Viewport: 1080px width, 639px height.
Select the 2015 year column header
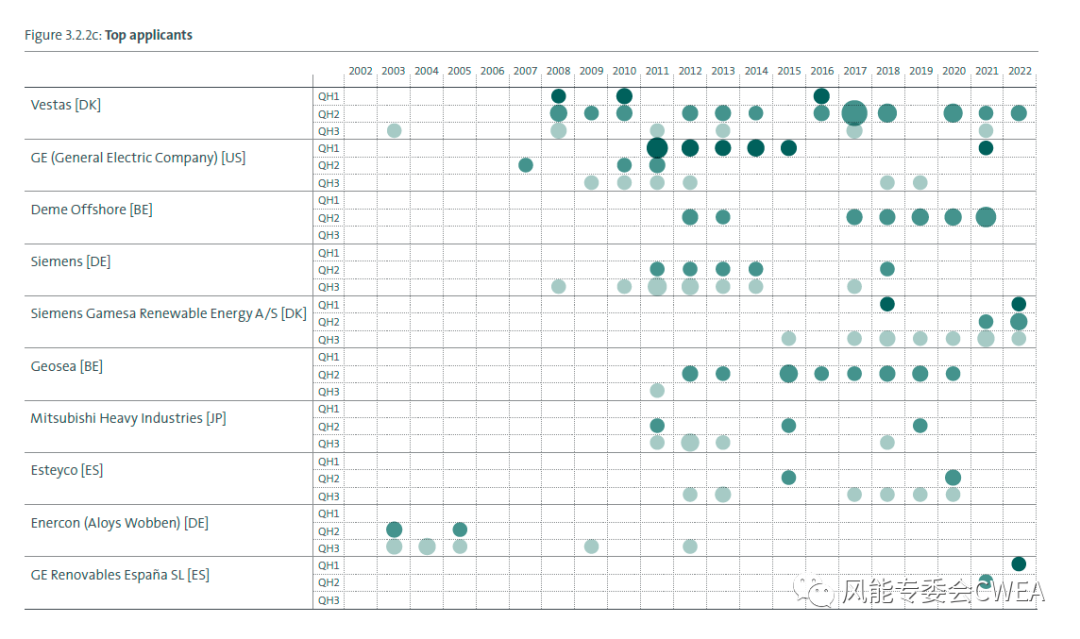(x=789, y=71)
